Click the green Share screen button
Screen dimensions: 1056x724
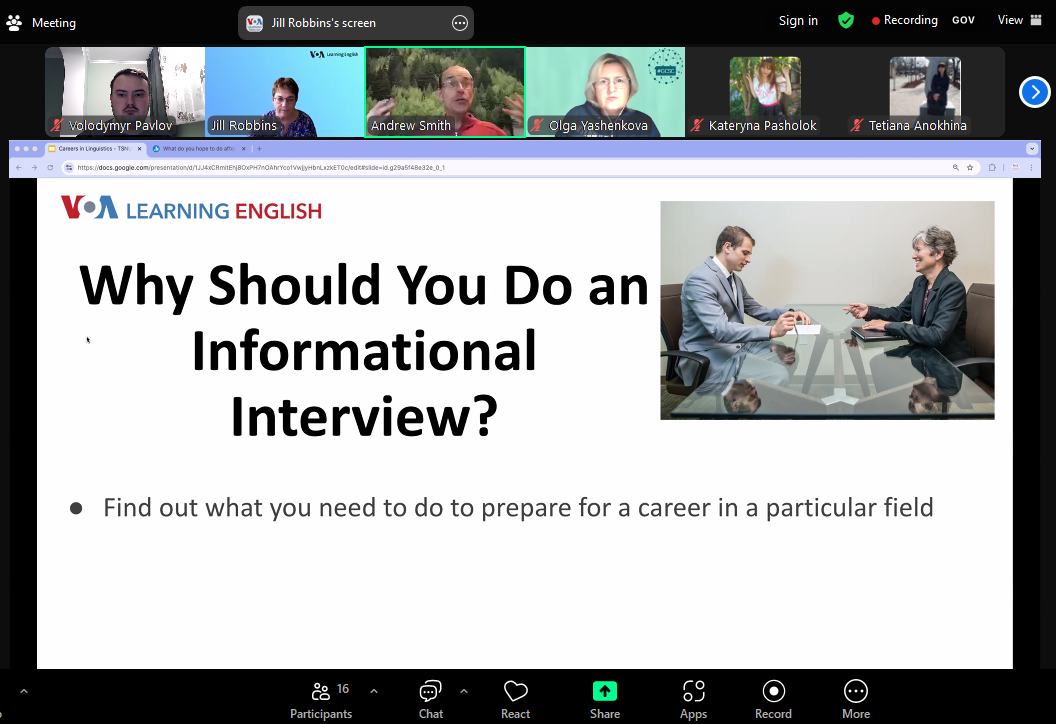click(x=604, y=699)
